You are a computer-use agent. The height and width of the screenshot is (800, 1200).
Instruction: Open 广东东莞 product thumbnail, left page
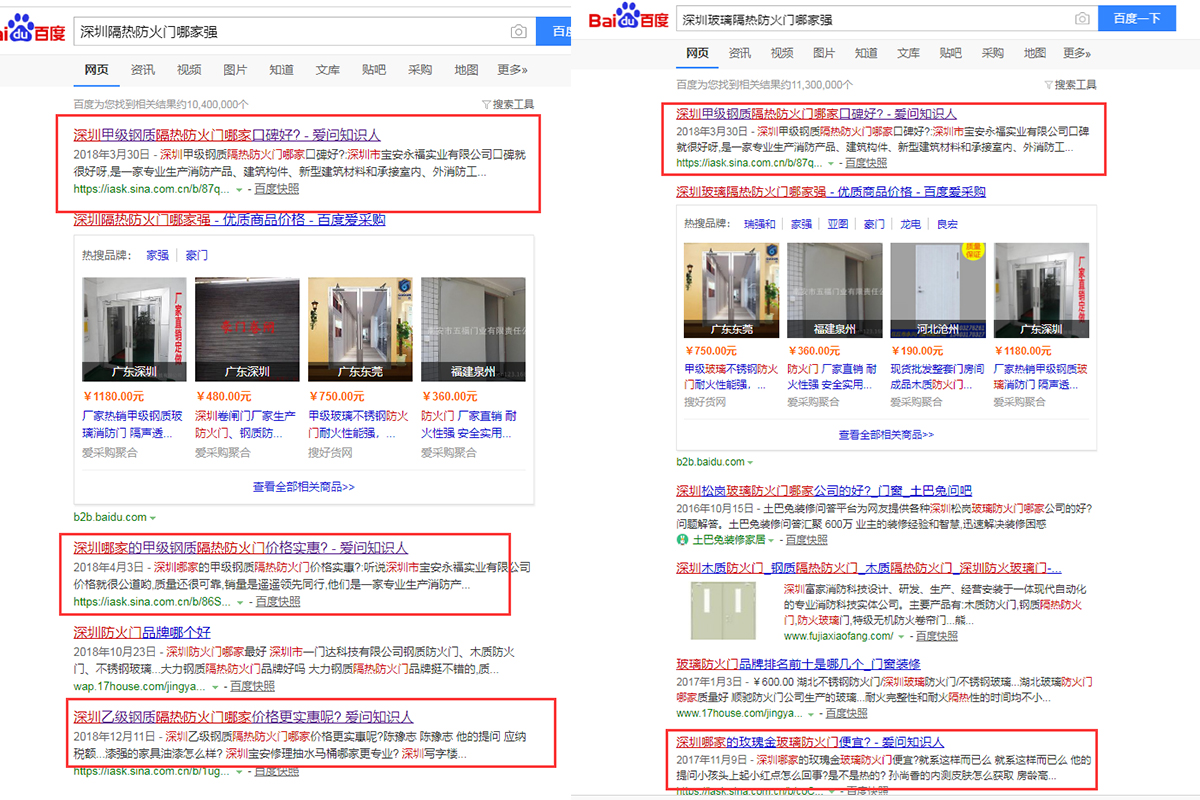coord(358,331)
